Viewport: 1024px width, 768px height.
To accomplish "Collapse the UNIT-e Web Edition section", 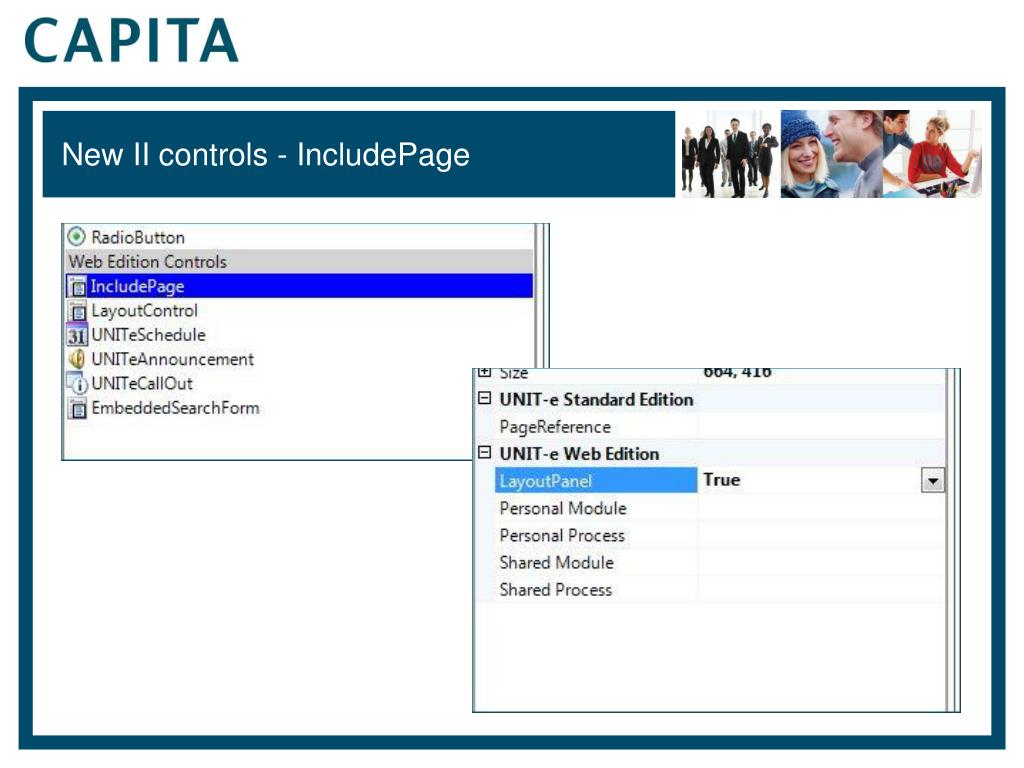I will coord(484,452).
